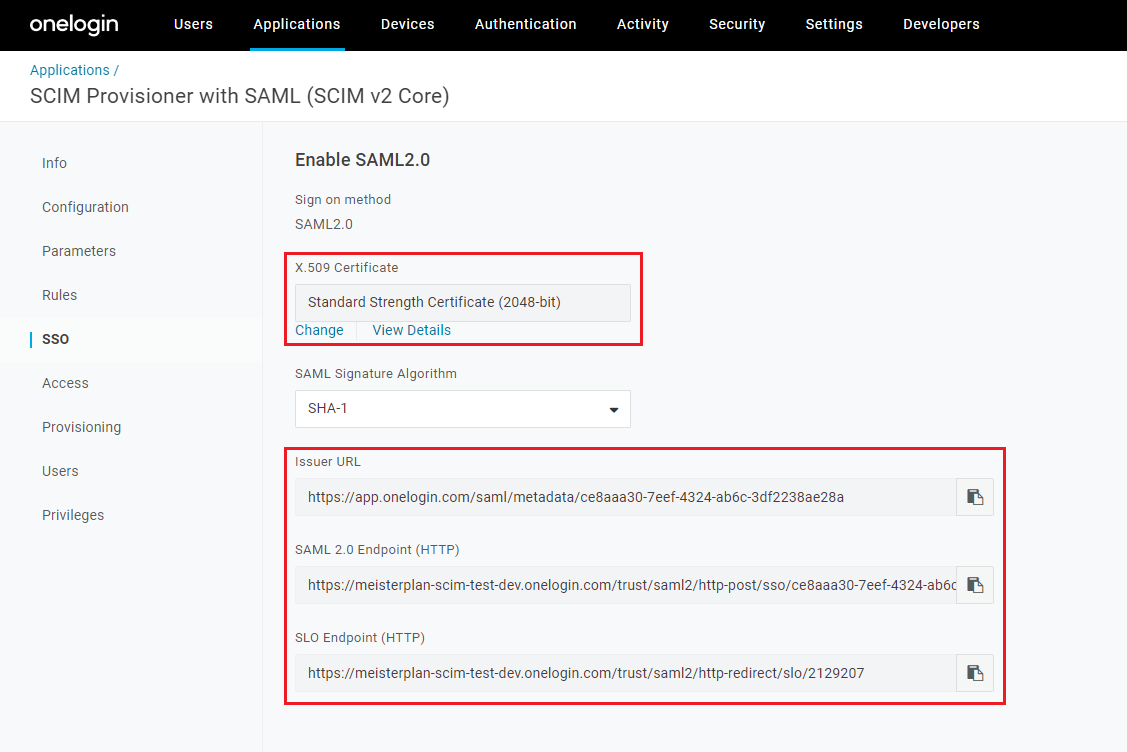Open the SAML Signature Algorithm dropdown
This screenshot has width=1127, height=752.
(x=462, y=409)
